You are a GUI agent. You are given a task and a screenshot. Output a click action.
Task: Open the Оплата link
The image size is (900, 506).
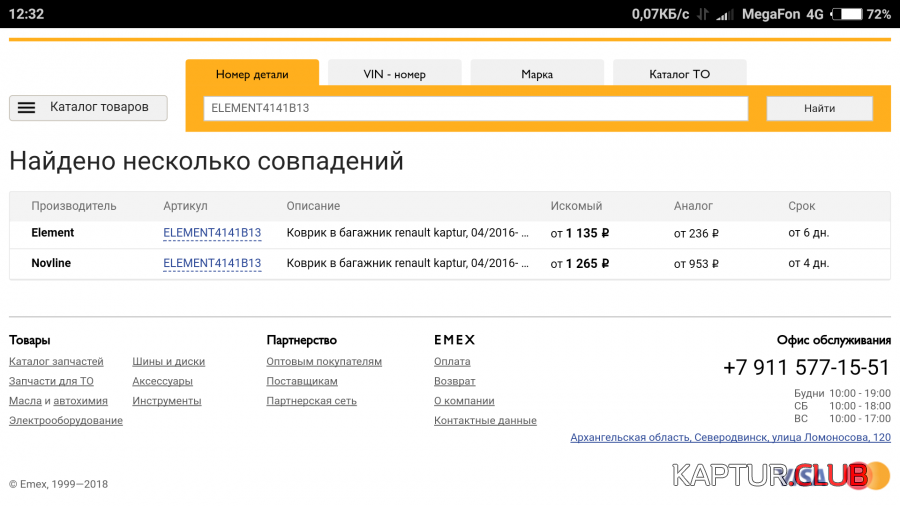[452, 361]
